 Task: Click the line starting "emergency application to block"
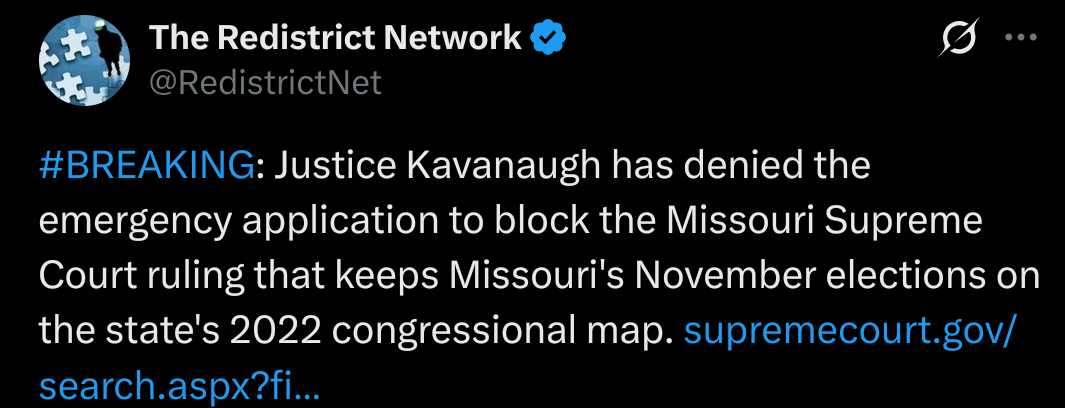coord(511,224)
